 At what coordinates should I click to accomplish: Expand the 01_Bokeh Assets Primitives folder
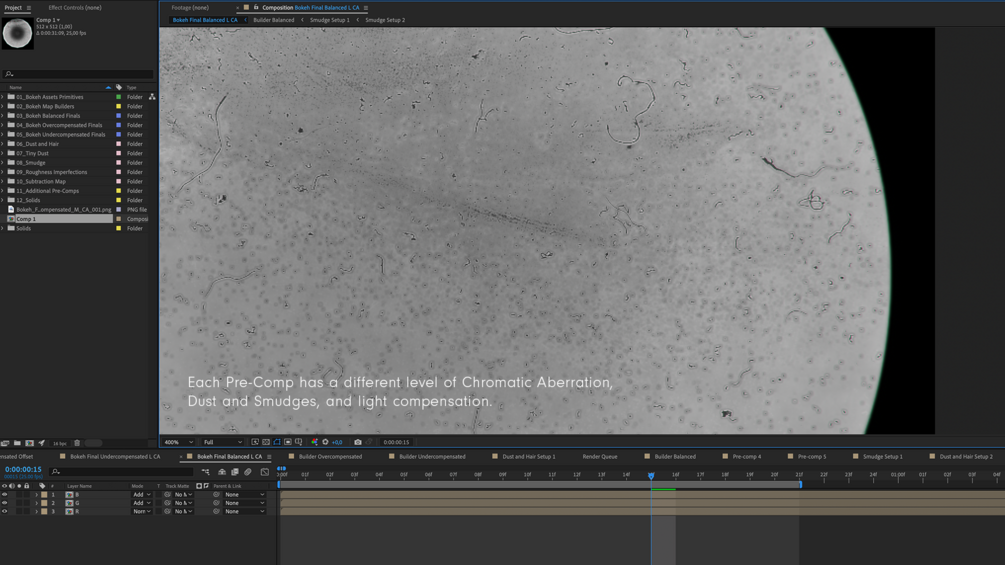point(3,97)
